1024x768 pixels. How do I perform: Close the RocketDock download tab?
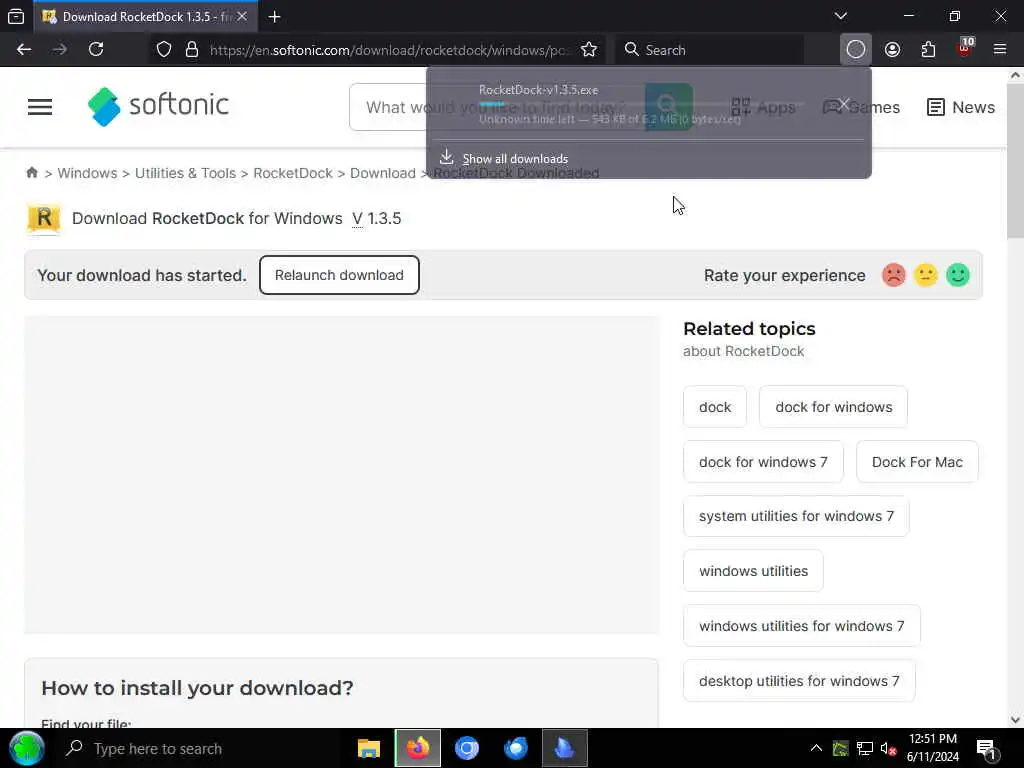pos(242,16)
